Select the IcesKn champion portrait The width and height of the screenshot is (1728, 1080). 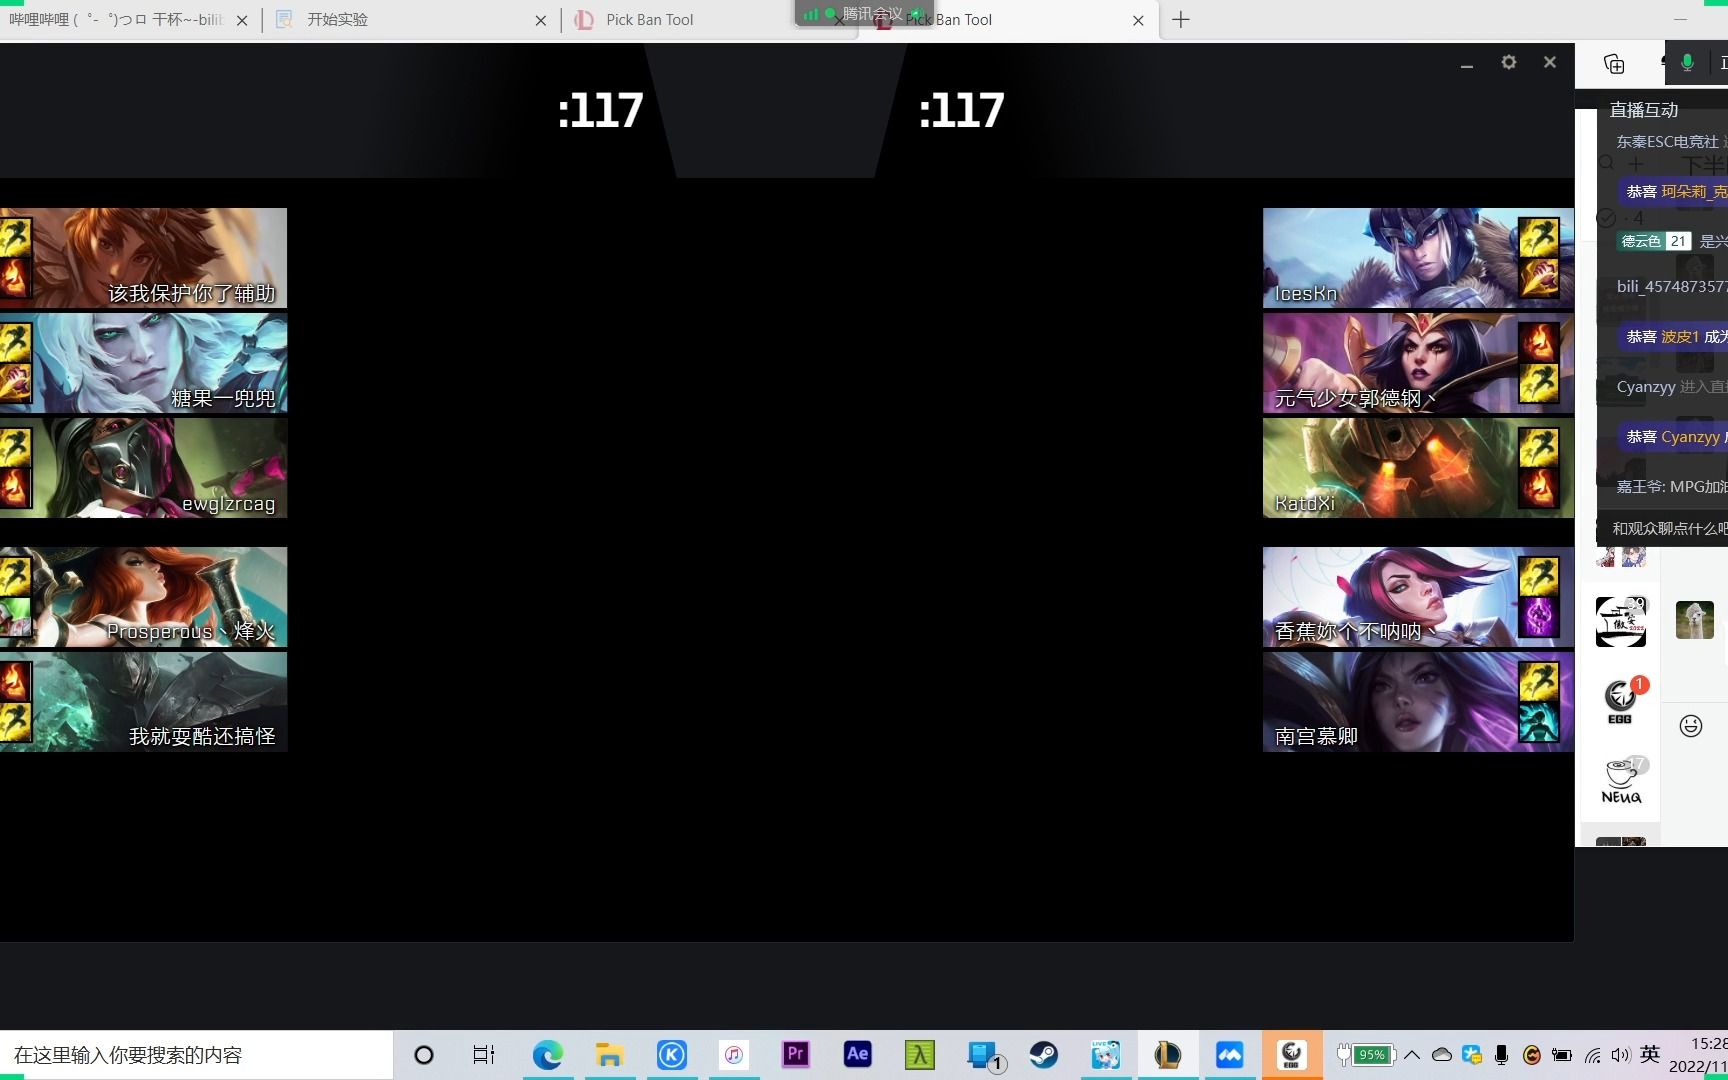[x=1418, y=258]
